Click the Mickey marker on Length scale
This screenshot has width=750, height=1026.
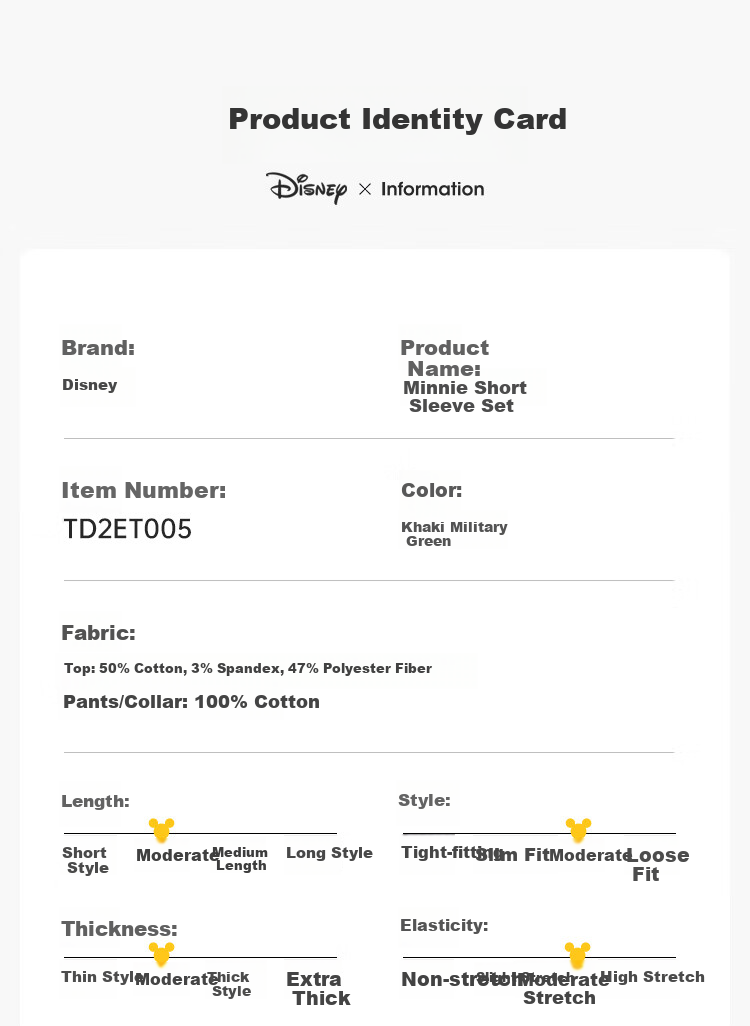161,830
